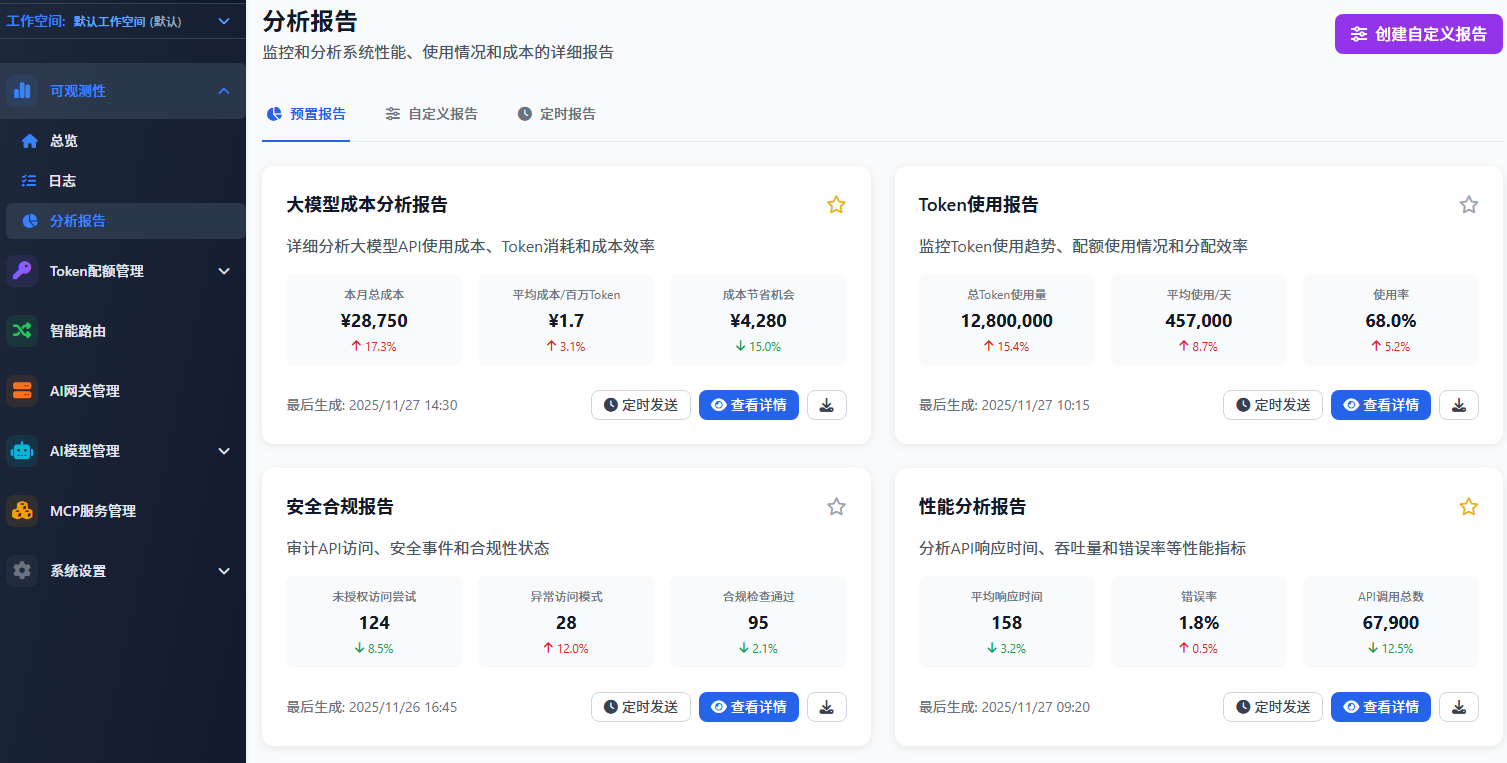Click 查看详情 for 大模型成本分析报告
This screenshot has width=1507, height=763.
coord(749,405)
